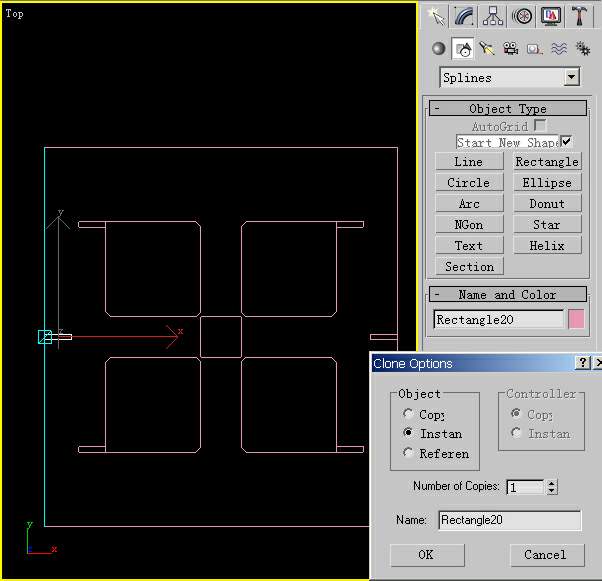Choose the Object Instance radio option

tap(408, 433)
